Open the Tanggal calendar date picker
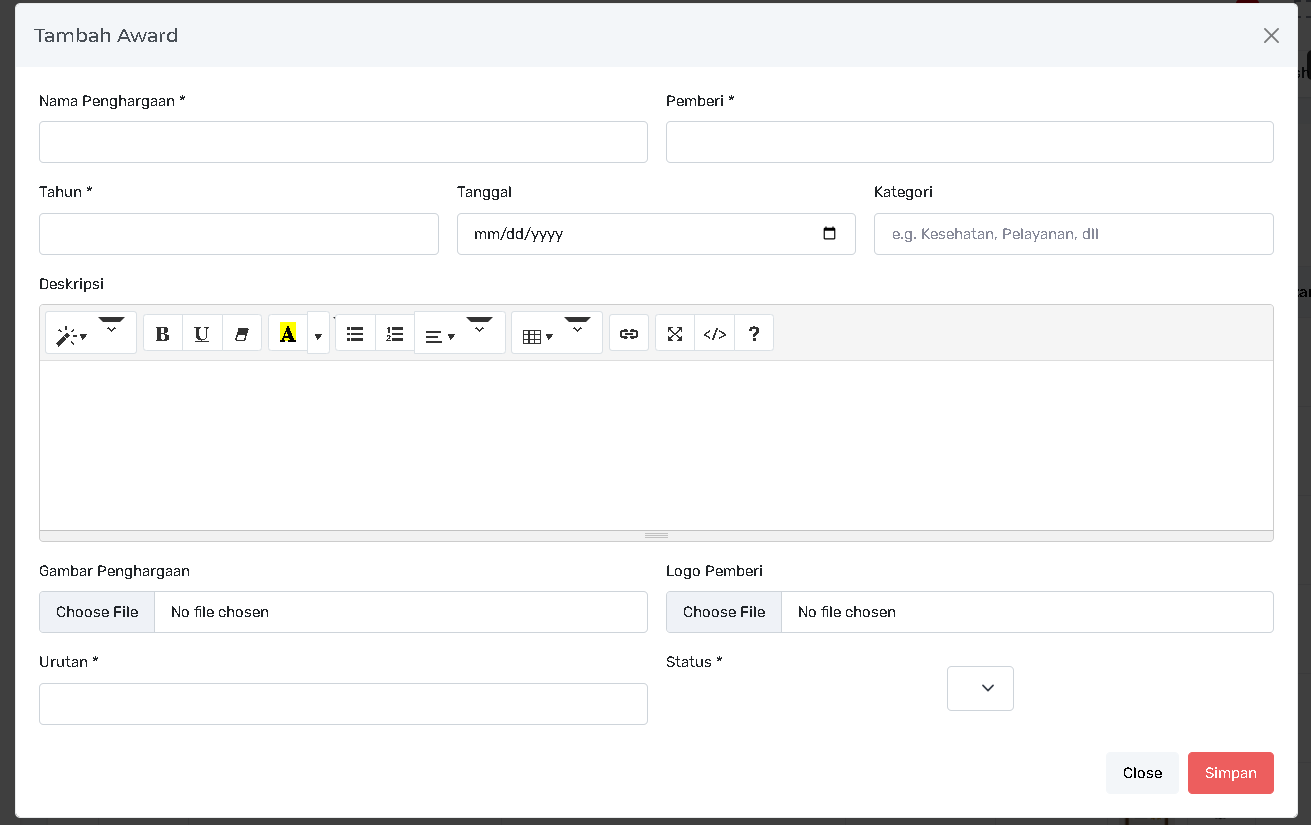This screenshot has width=1311, height=825. pos(829,234)
